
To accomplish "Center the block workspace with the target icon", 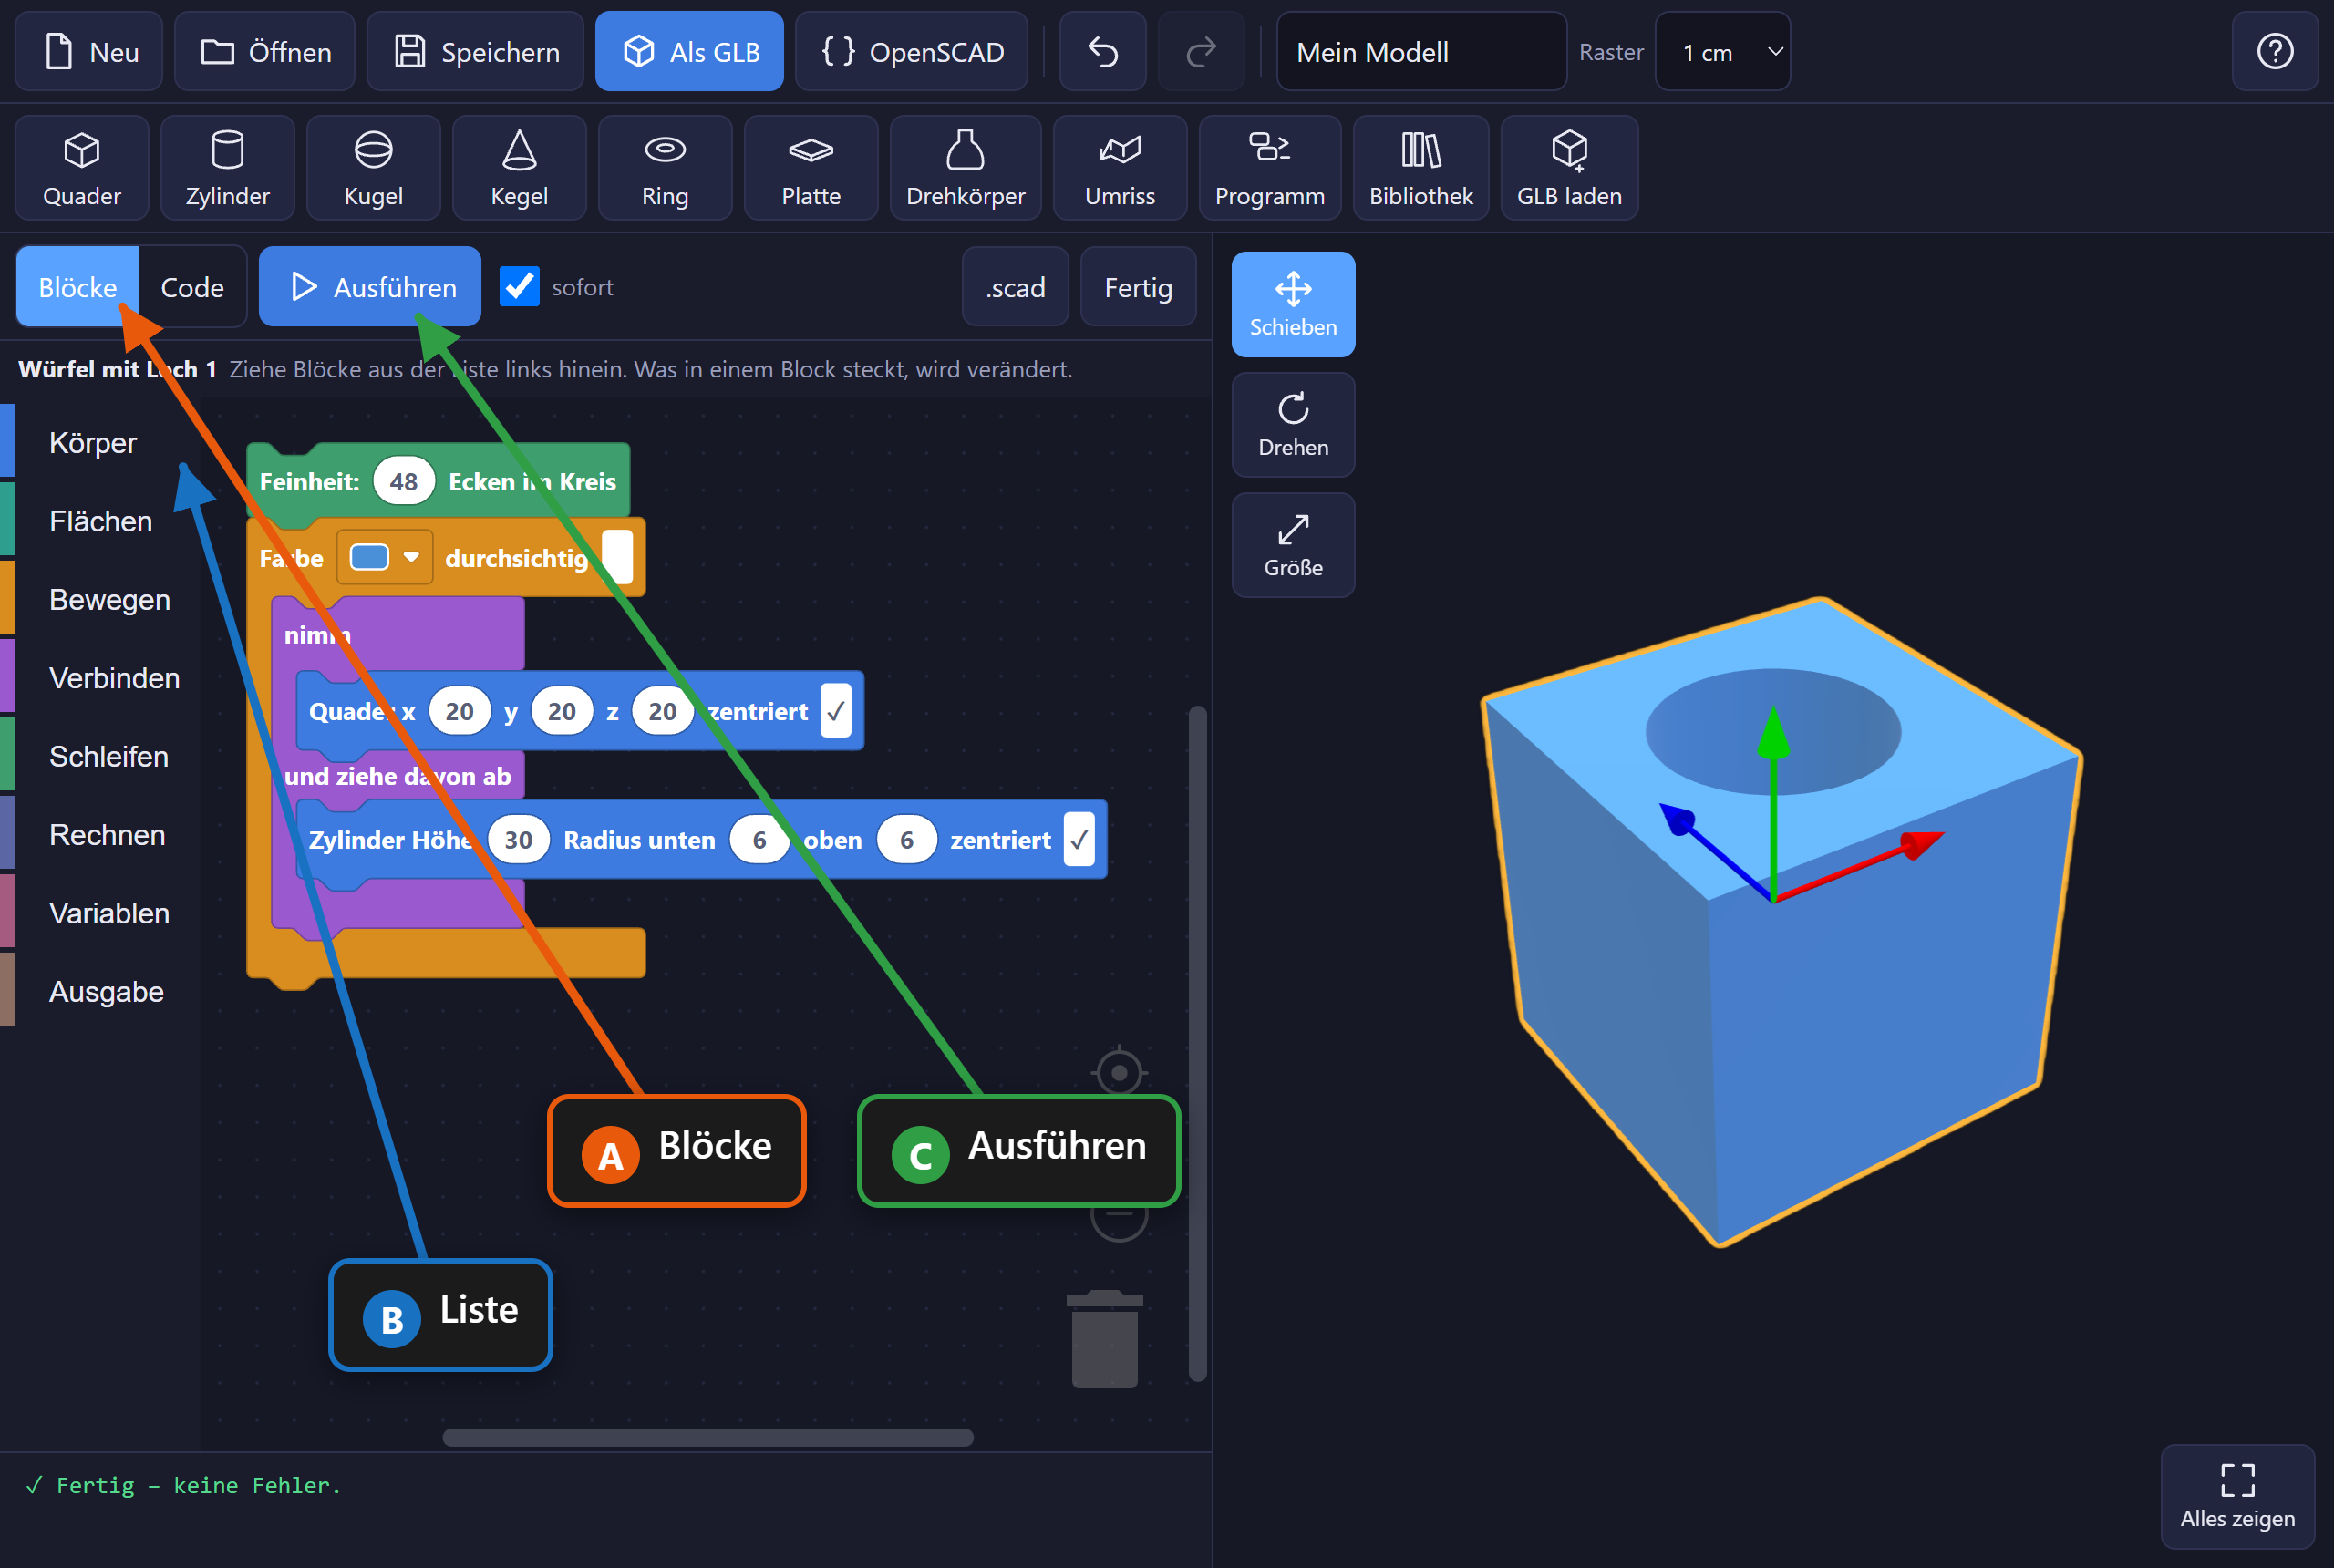I will (1119, 1073).
